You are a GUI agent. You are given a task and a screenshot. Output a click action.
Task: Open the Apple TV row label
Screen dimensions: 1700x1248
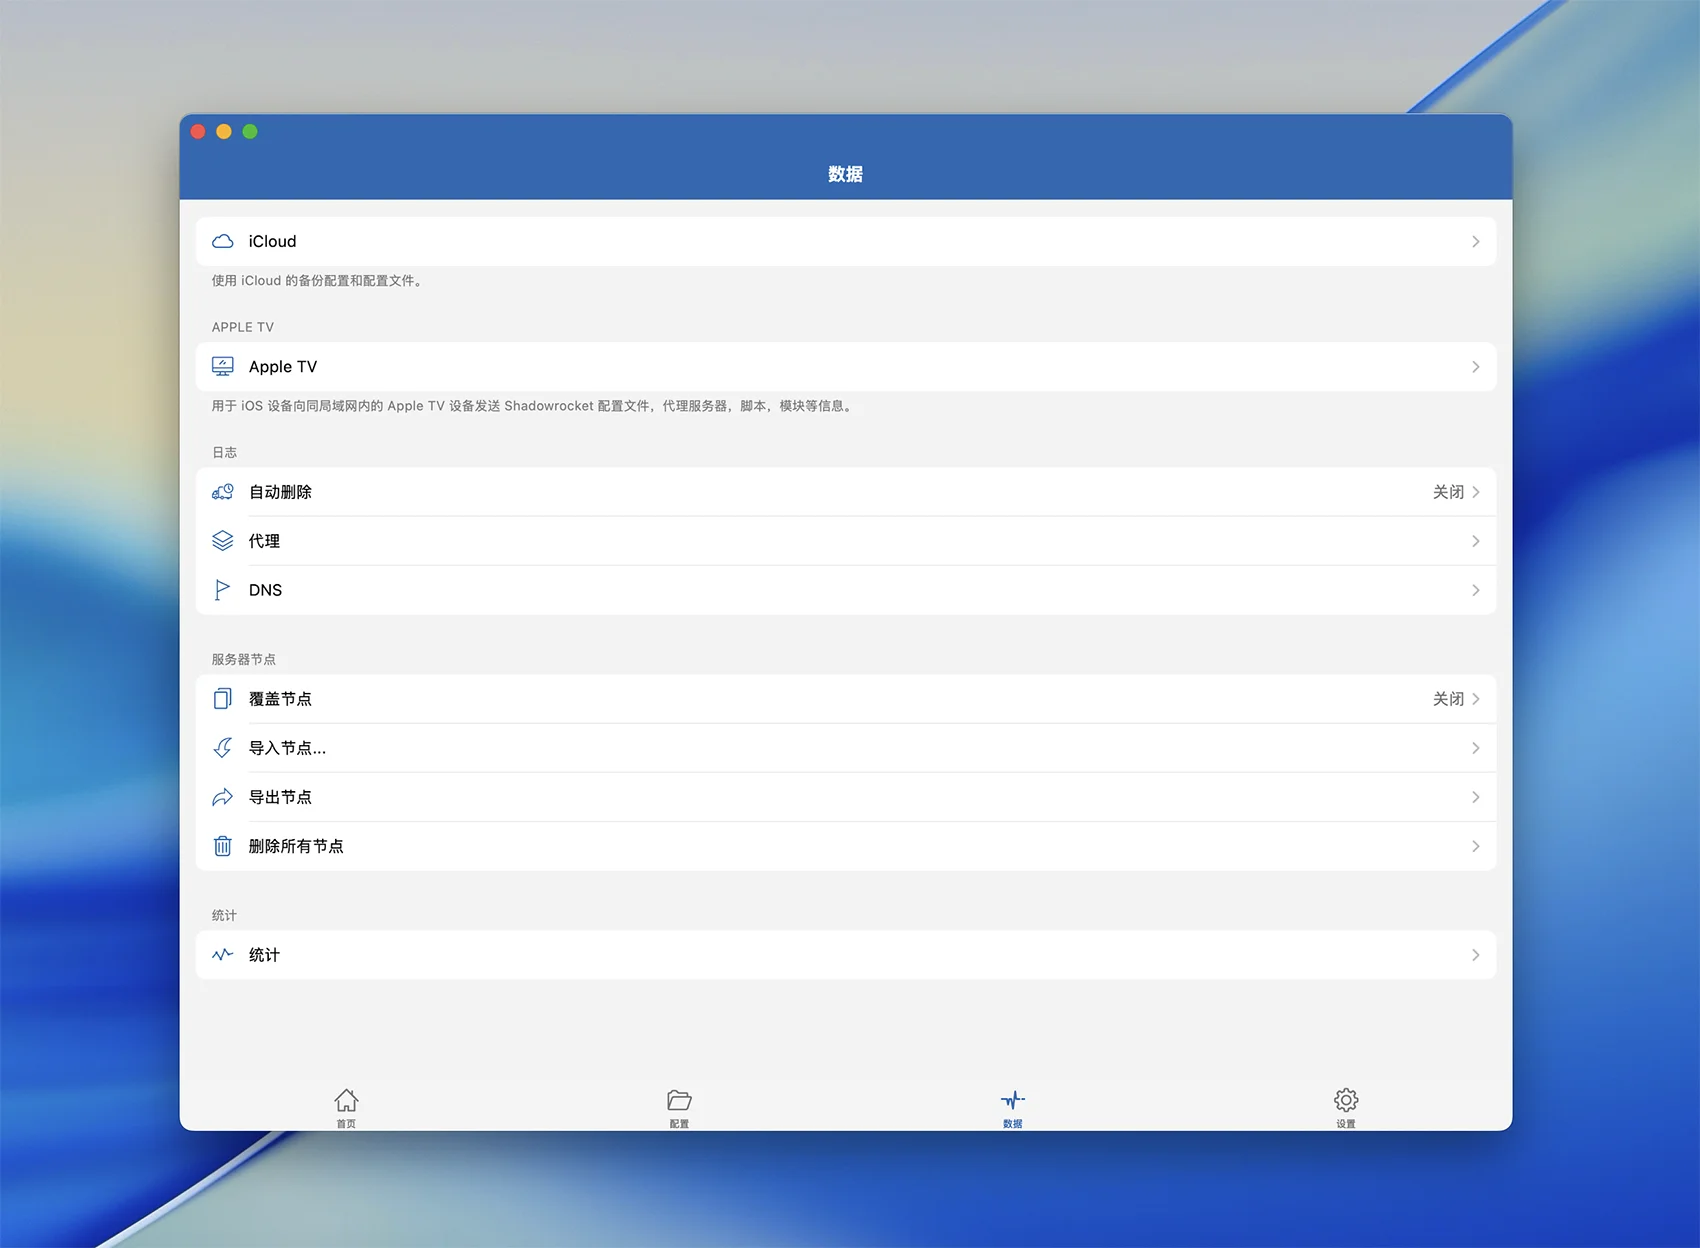point(283,367)
